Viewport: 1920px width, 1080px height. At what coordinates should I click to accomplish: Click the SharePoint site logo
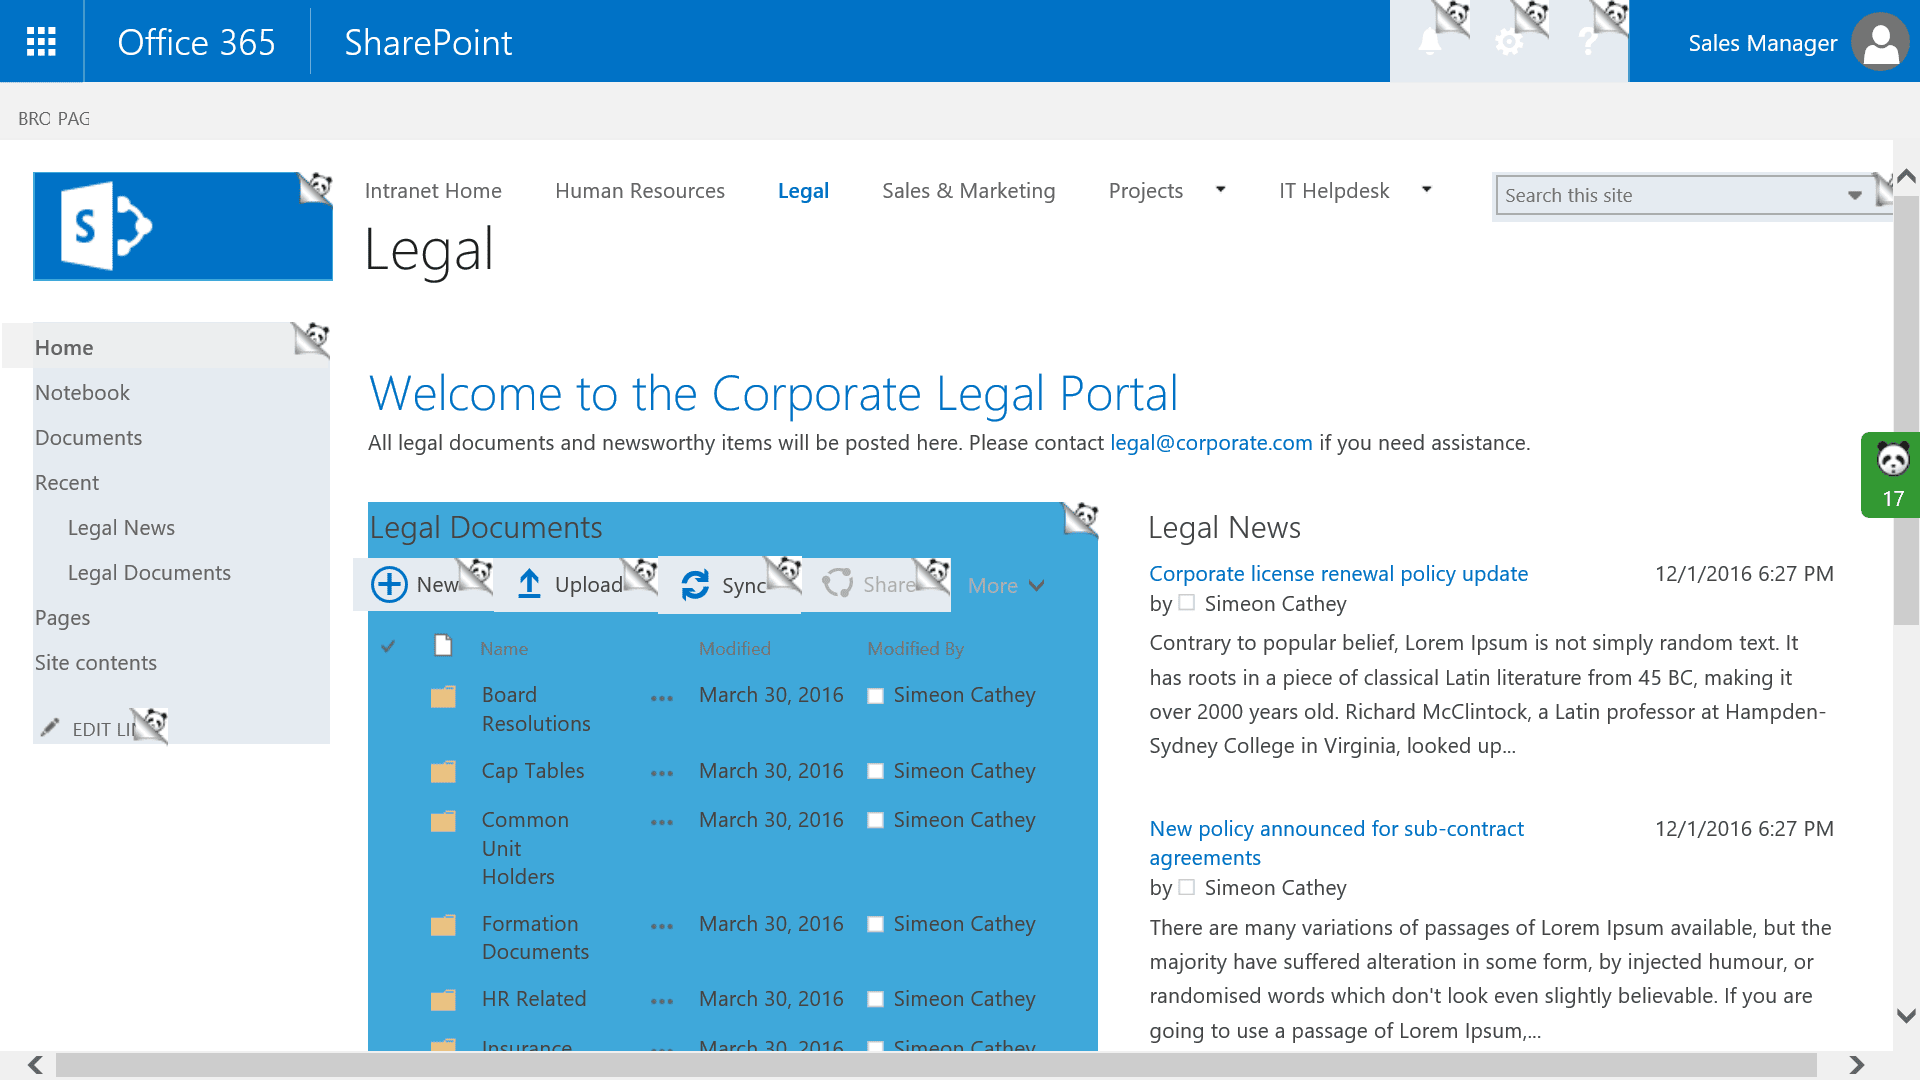[183, 226]
